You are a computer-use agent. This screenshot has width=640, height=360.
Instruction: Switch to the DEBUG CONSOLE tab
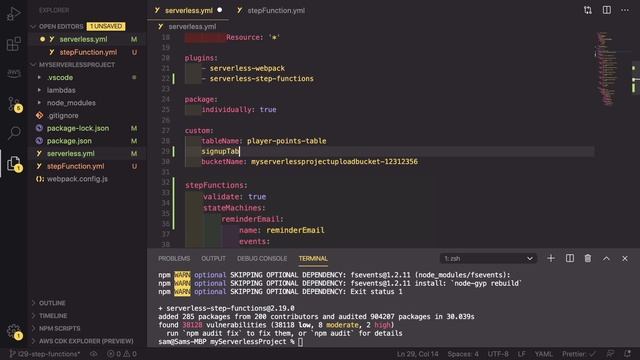262,258
